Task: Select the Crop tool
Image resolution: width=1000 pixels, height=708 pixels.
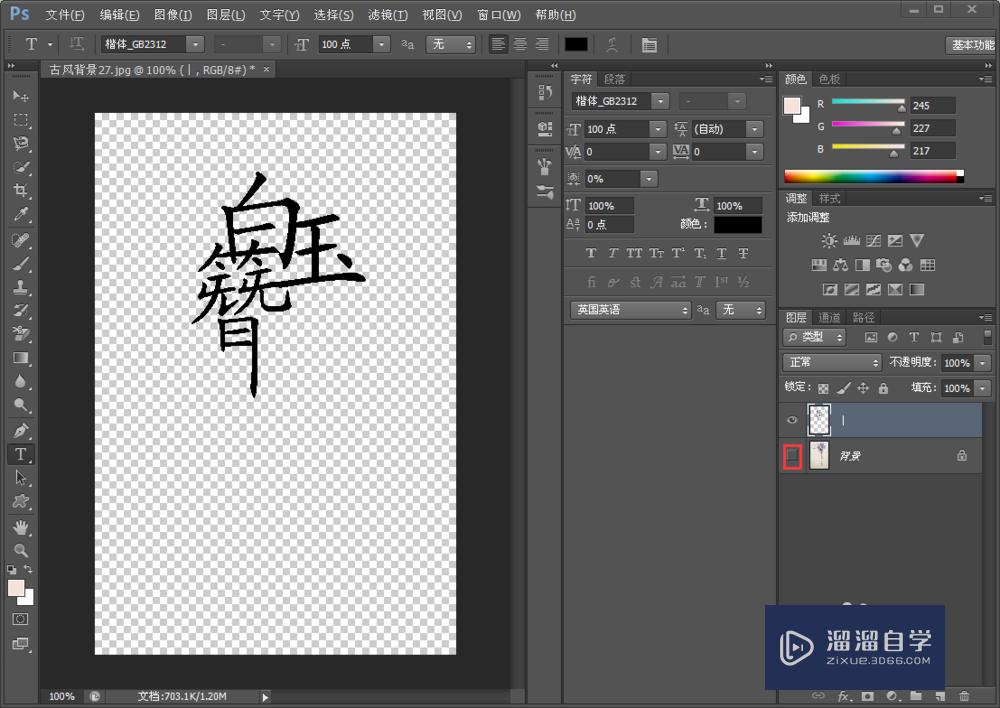Action: [20, 191]
